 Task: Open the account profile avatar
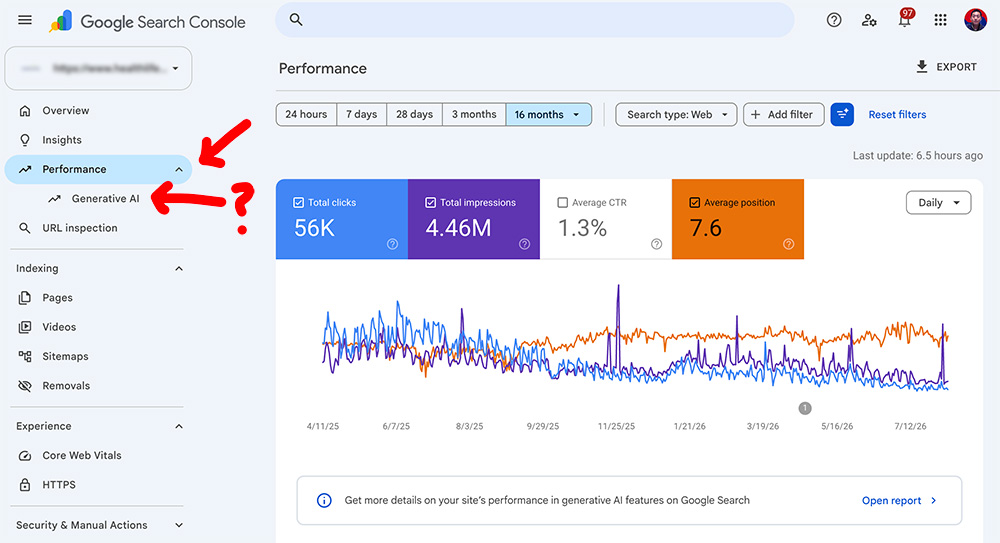click(x=975, y=20)
